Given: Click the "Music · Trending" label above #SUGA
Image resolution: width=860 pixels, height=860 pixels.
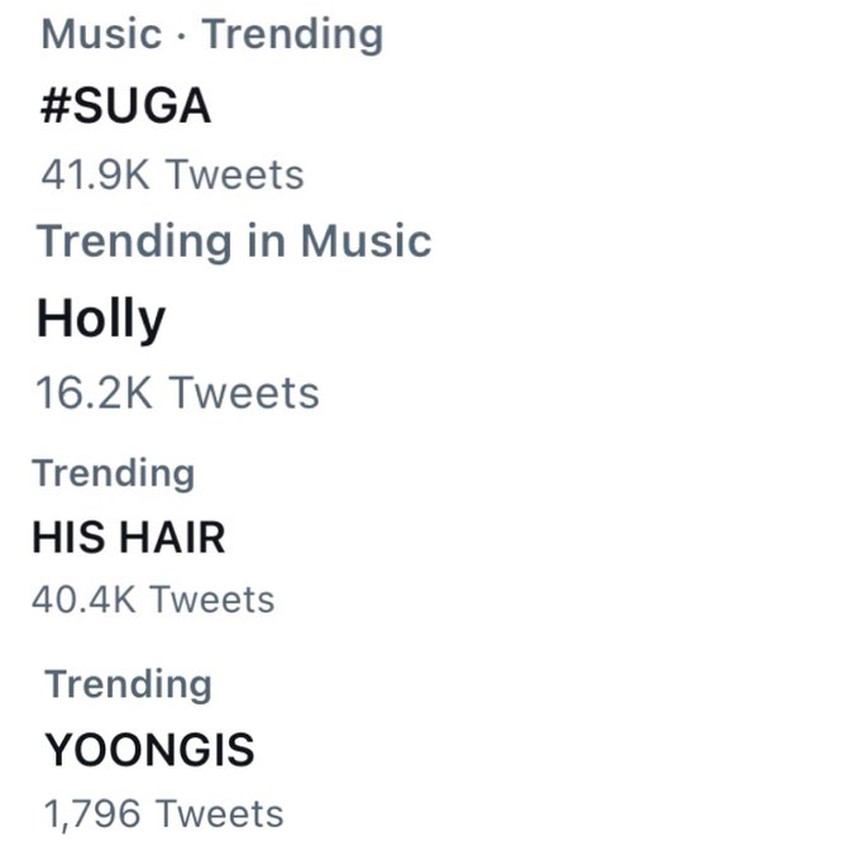Looking at the screenshot, I should click(x=211, y=35).
